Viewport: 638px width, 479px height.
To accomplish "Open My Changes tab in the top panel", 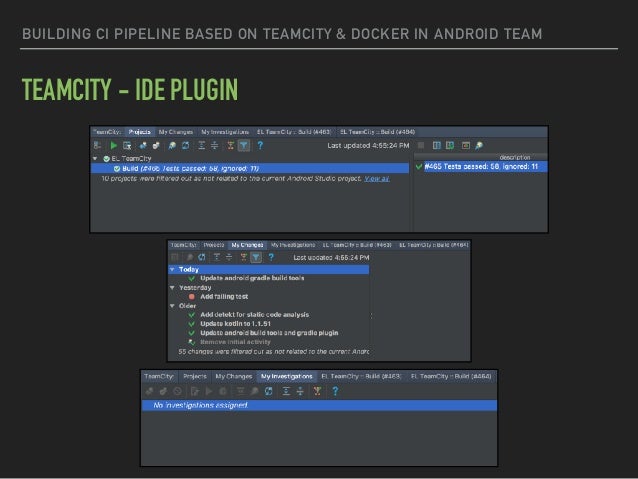I will [176, 132].
